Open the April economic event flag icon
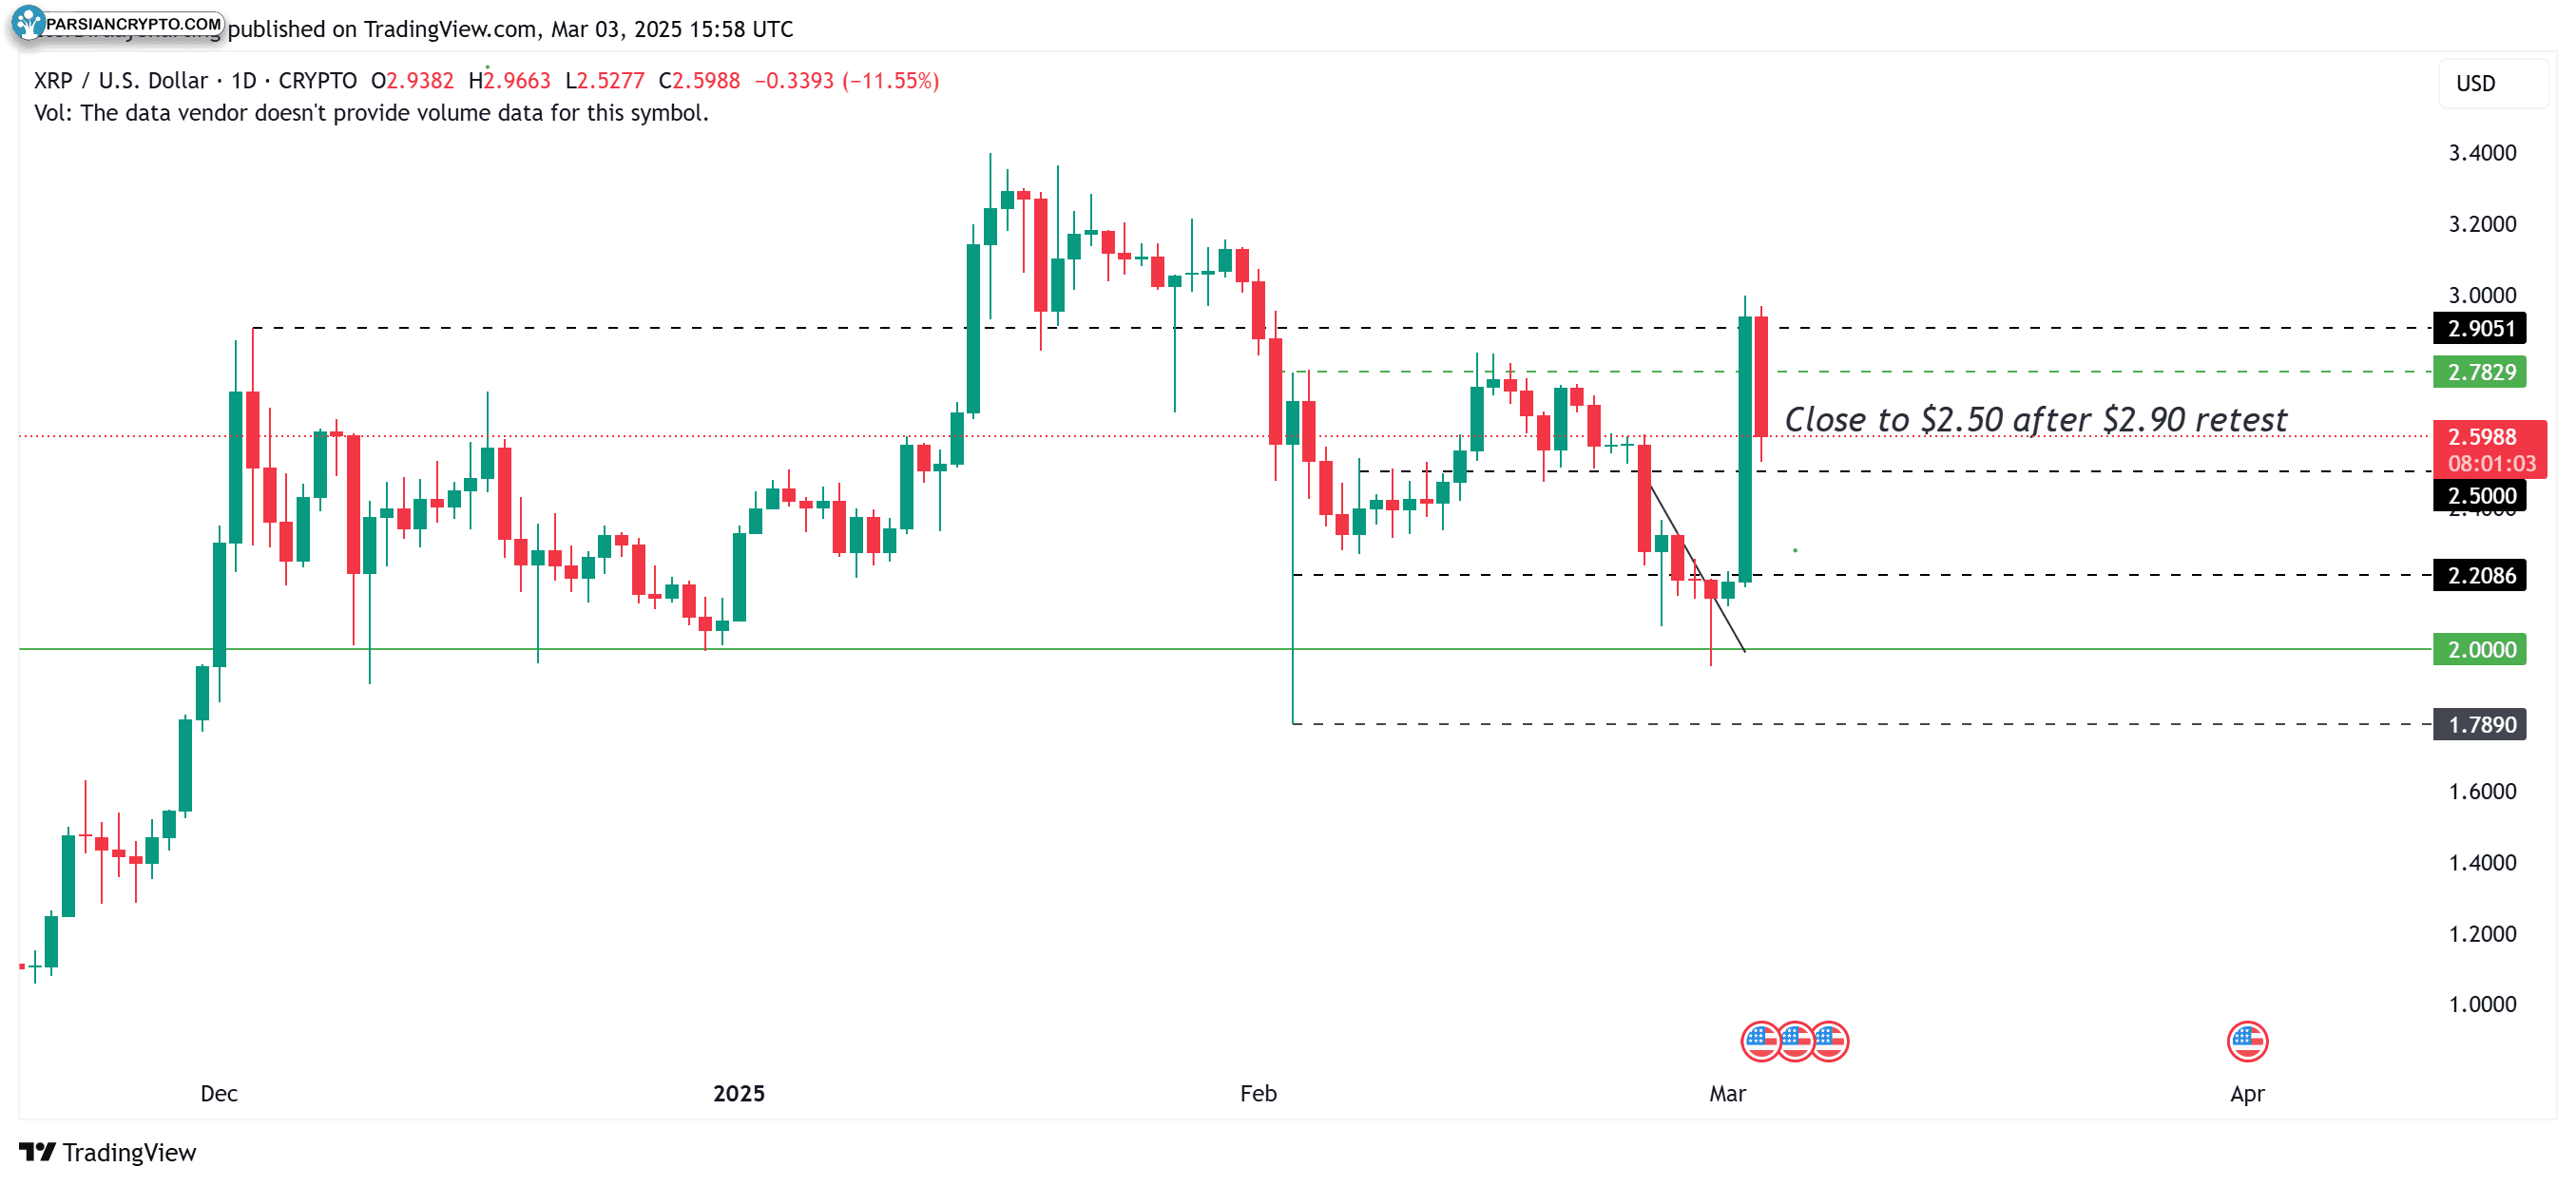 point(2247,1042)
